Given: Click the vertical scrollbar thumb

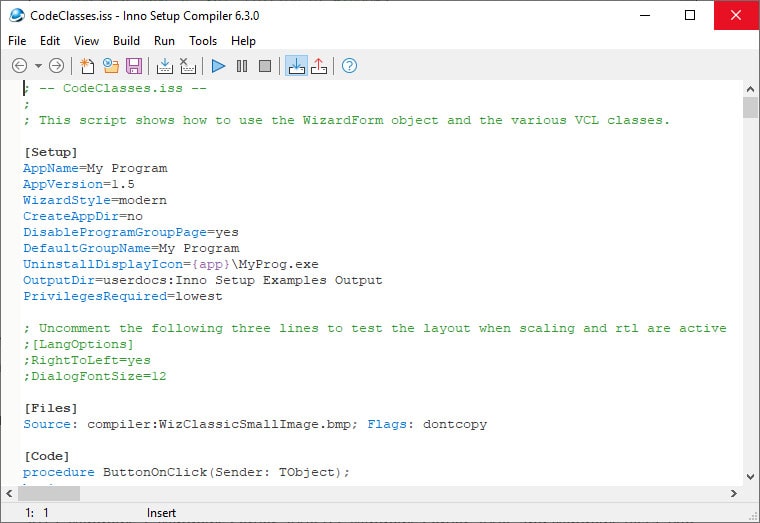Looking at the screenshot, I should pos(750,107).
